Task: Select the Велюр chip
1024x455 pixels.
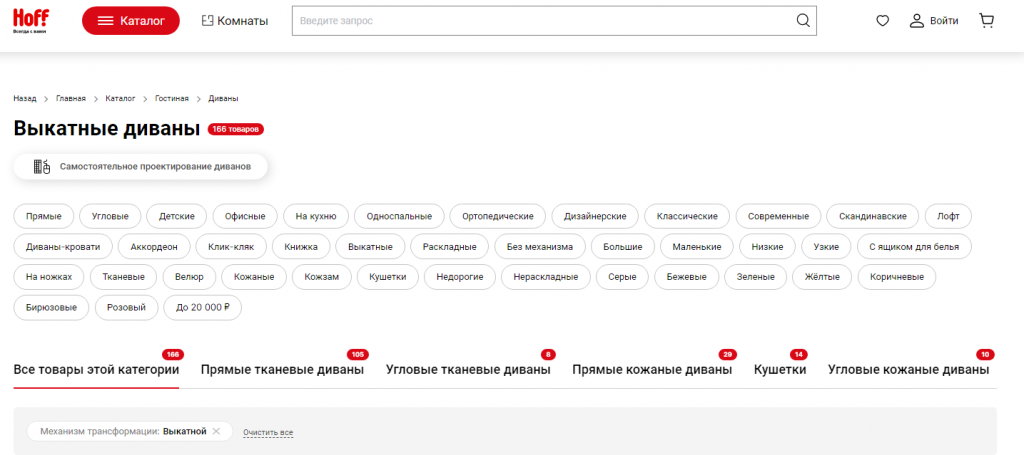Action: pos(189,277)
